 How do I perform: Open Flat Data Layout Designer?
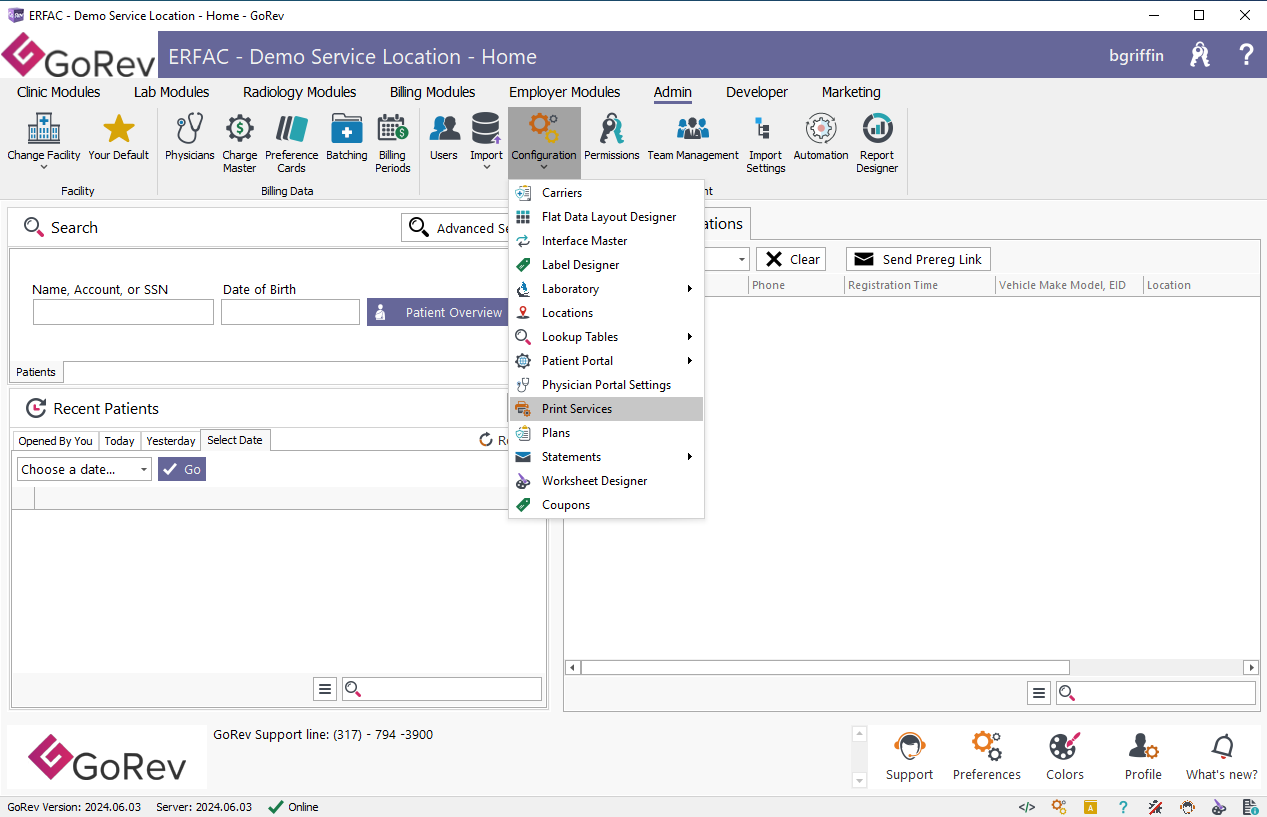[606, 217]
